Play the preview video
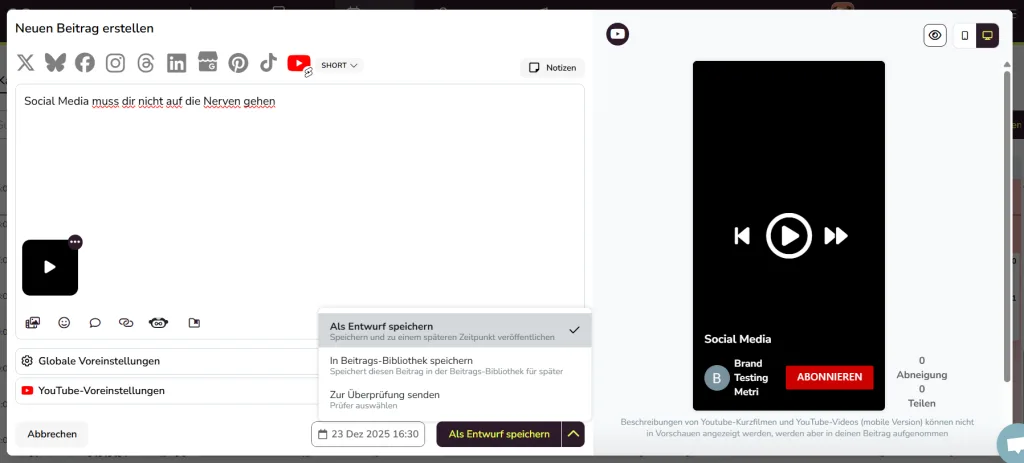This screenshot has height=463, width=1024. tap(789, 236)
